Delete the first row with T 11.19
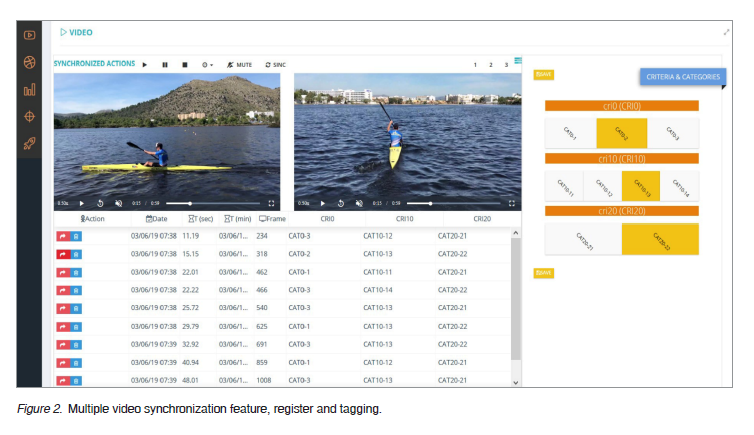This screenshot has width=754, height=435. (77, 236)
